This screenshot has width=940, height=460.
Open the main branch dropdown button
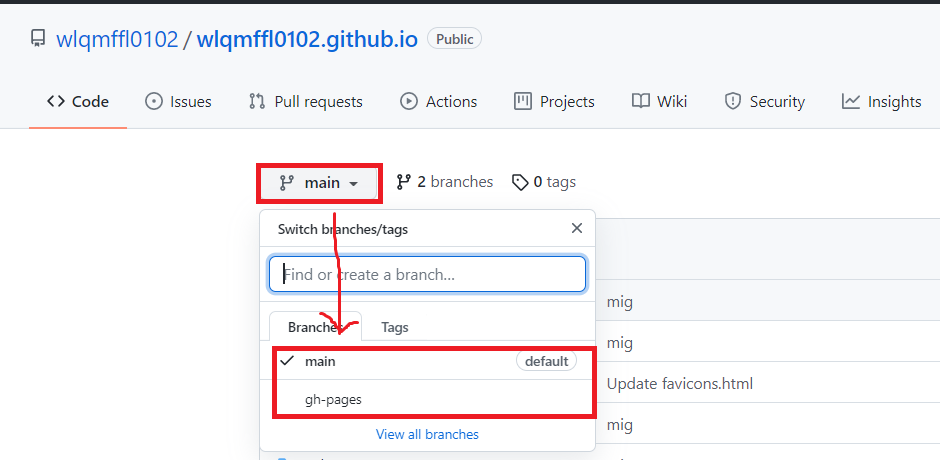319,183
